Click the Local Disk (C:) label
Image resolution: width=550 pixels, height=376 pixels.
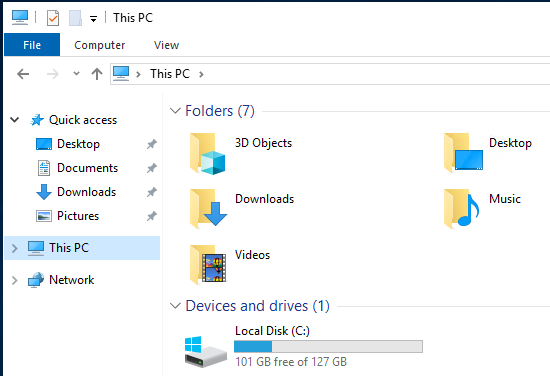coord(273,331)
